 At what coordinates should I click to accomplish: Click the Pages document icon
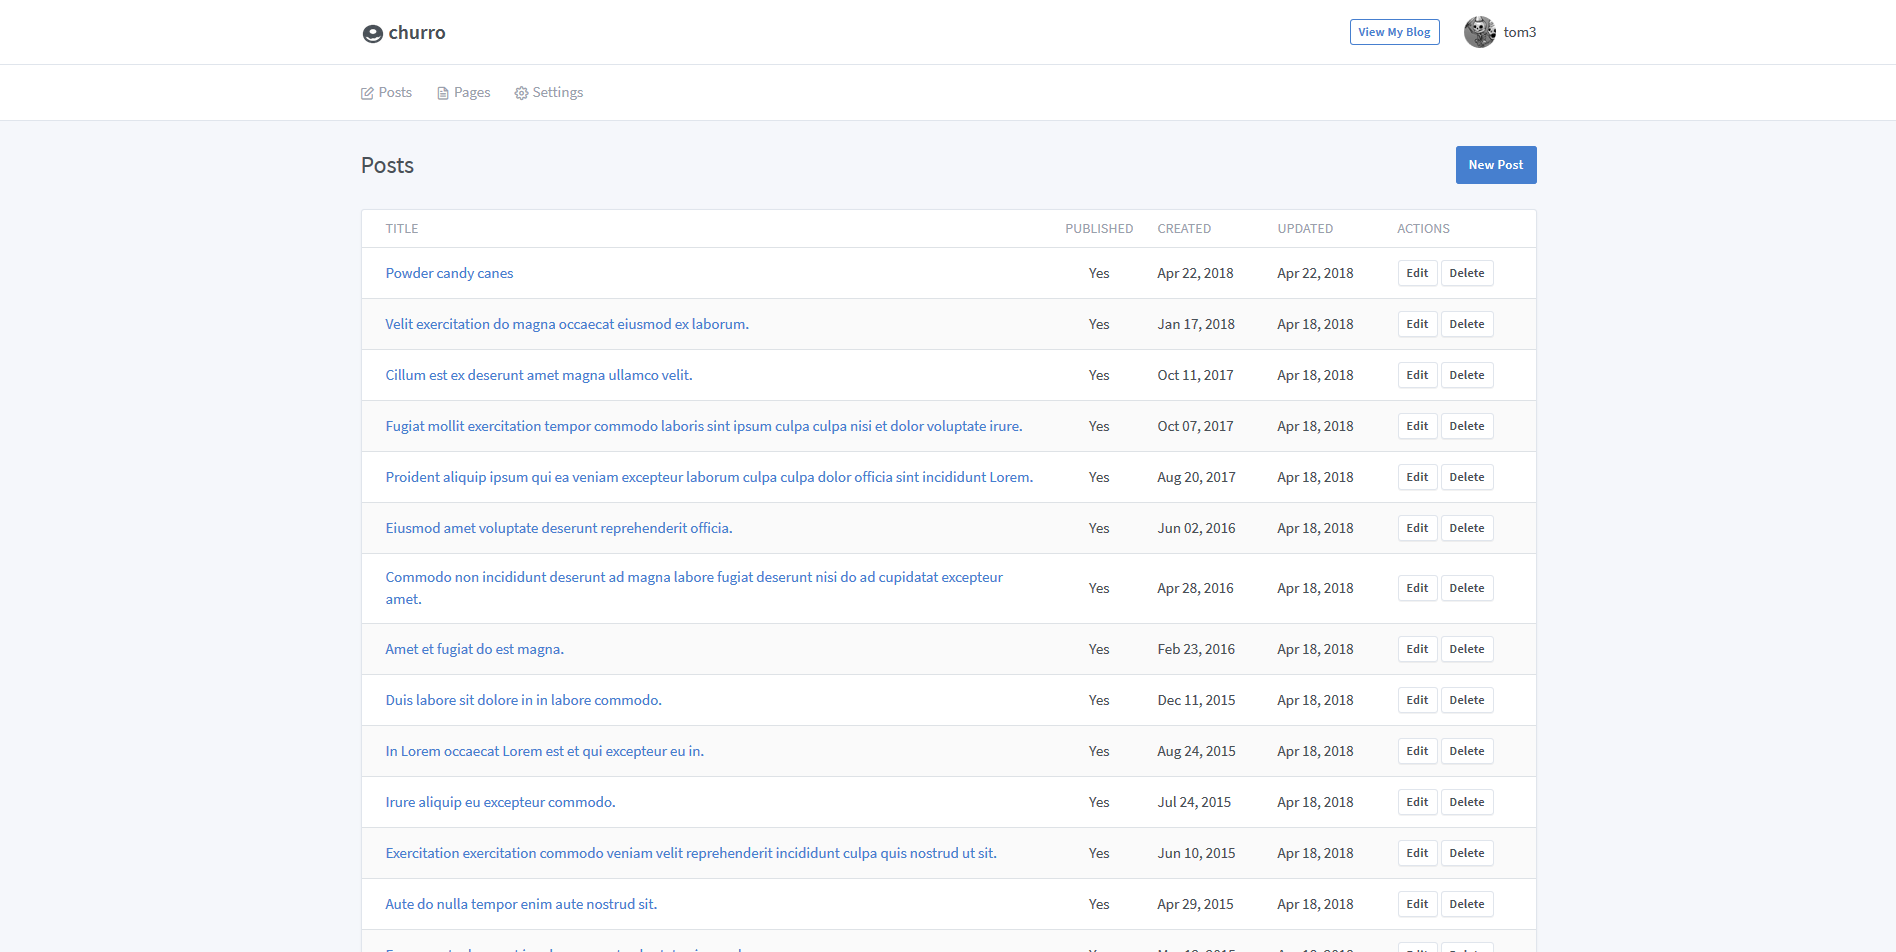point(443,93)
